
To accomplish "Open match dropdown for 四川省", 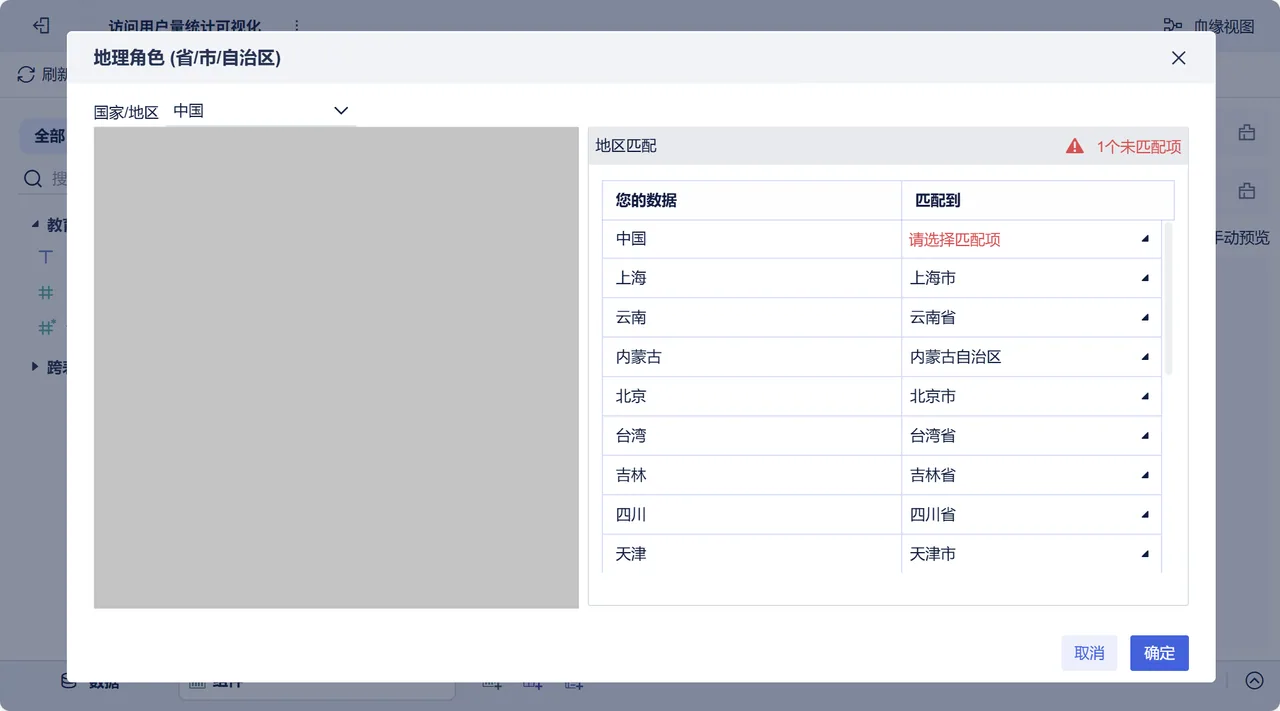I will click(1145, 515).
